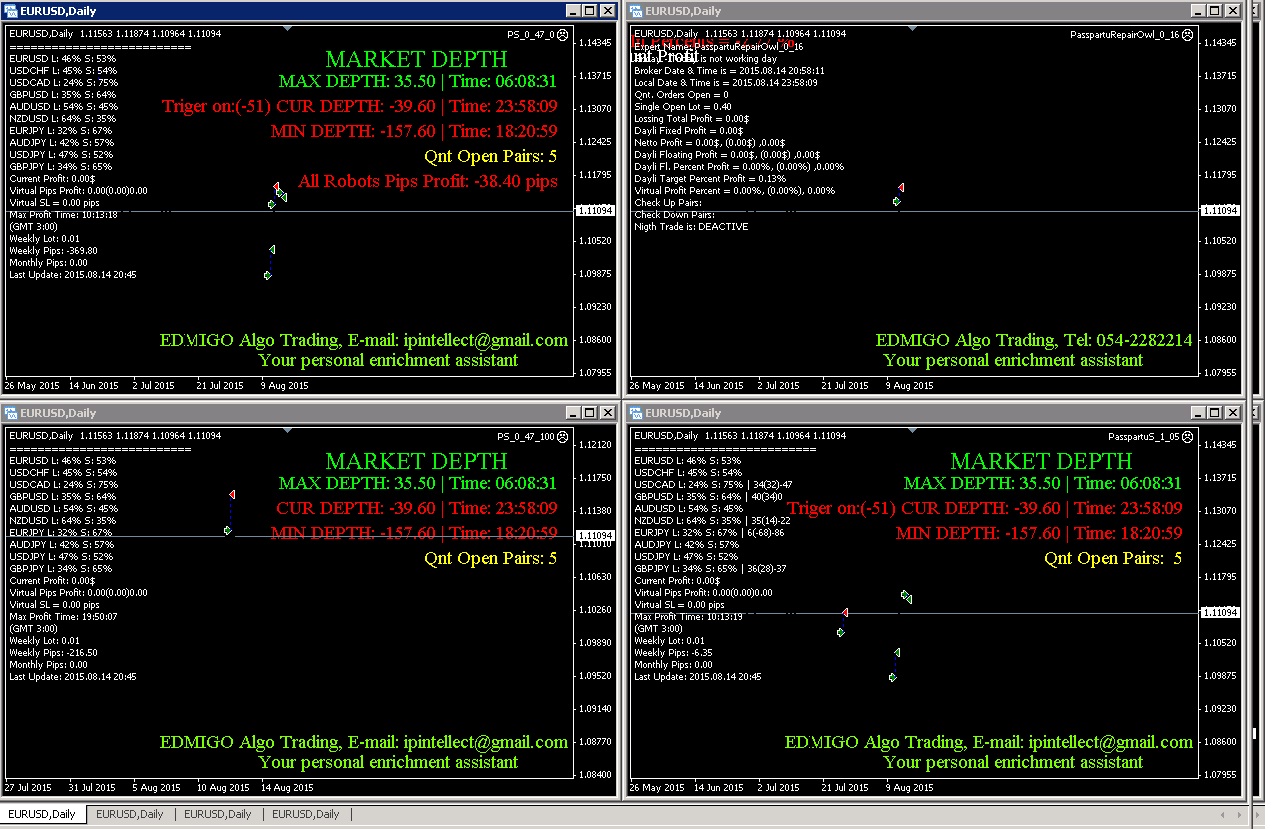
Task: Select the red trade arrow in PasspartuRepairOwl chart
Action: 901,187
